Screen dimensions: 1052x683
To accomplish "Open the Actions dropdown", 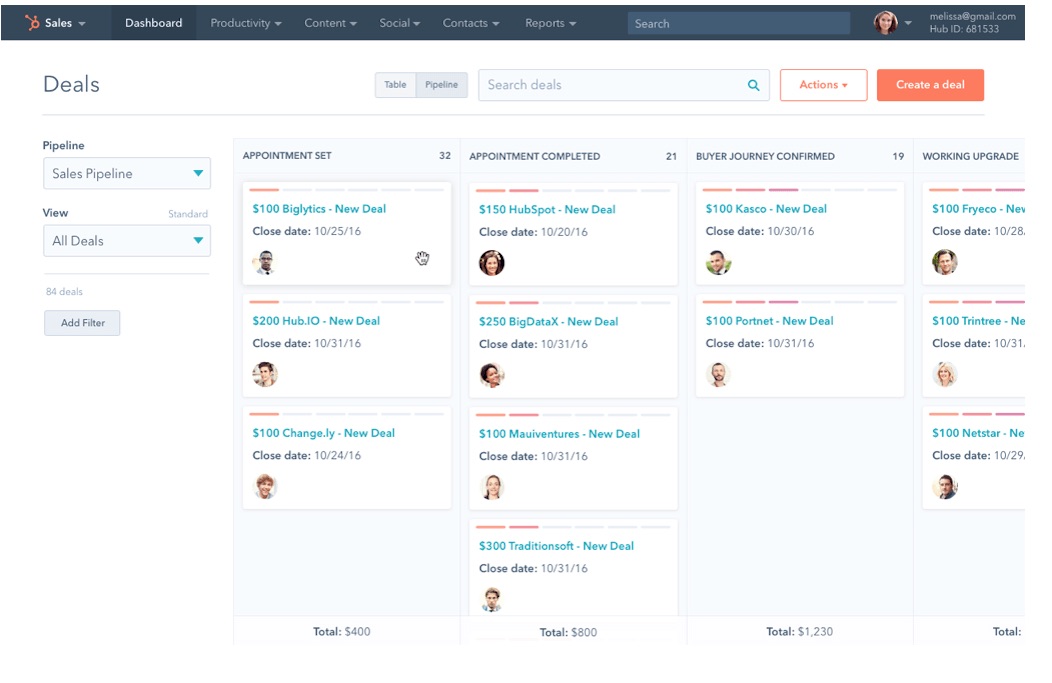I will pos(823,85).
